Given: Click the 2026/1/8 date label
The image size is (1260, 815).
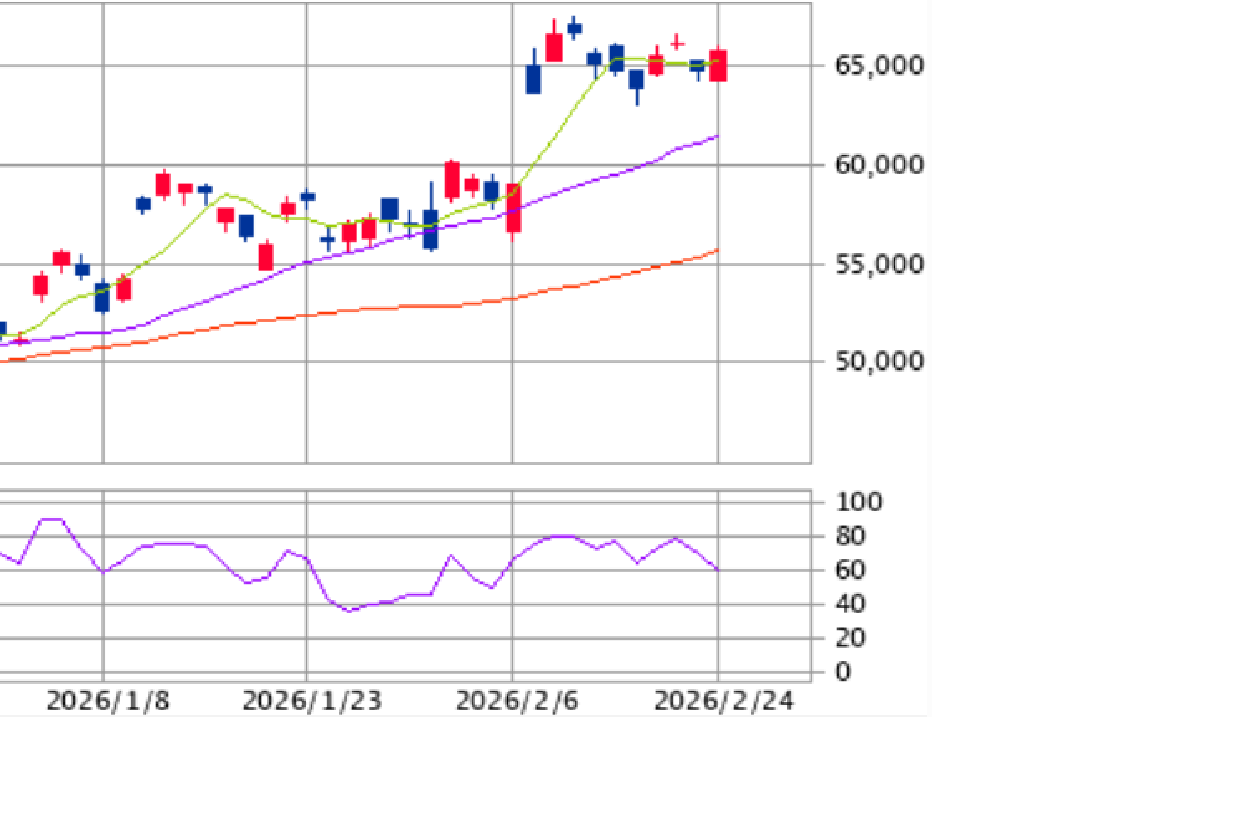Looking at the screenshot, I should (108, 701).
